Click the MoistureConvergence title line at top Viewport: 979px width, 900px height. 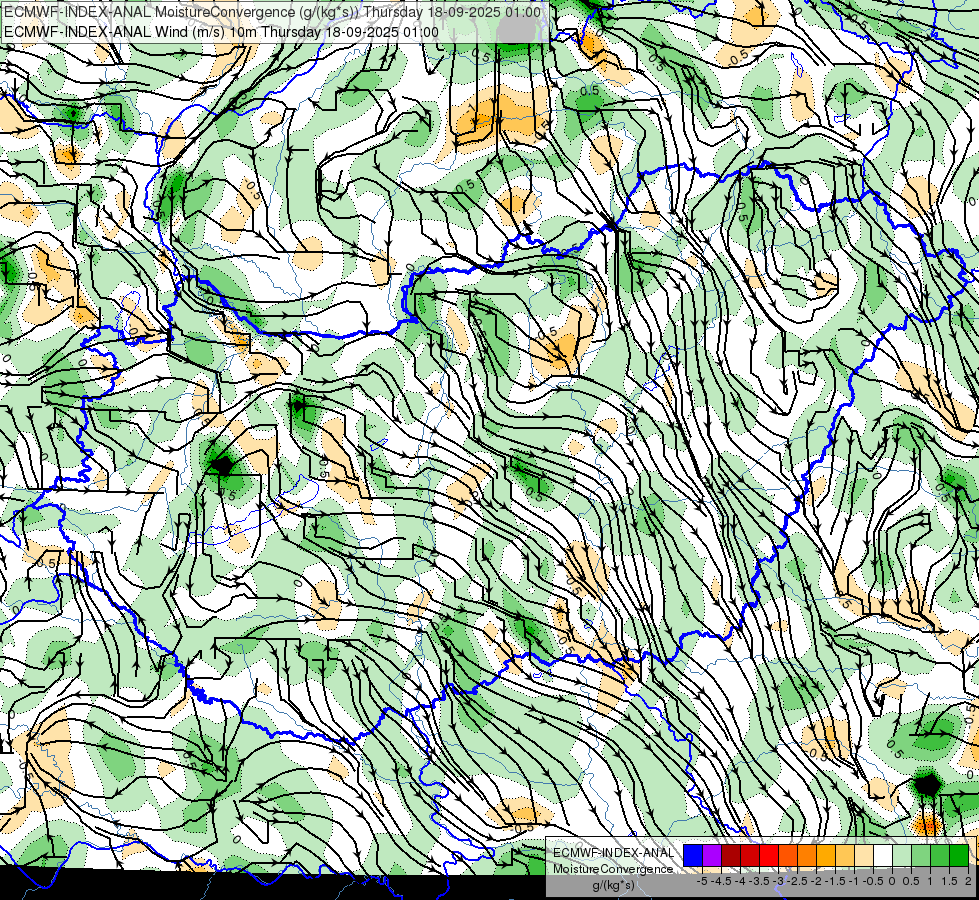point(271,12)
